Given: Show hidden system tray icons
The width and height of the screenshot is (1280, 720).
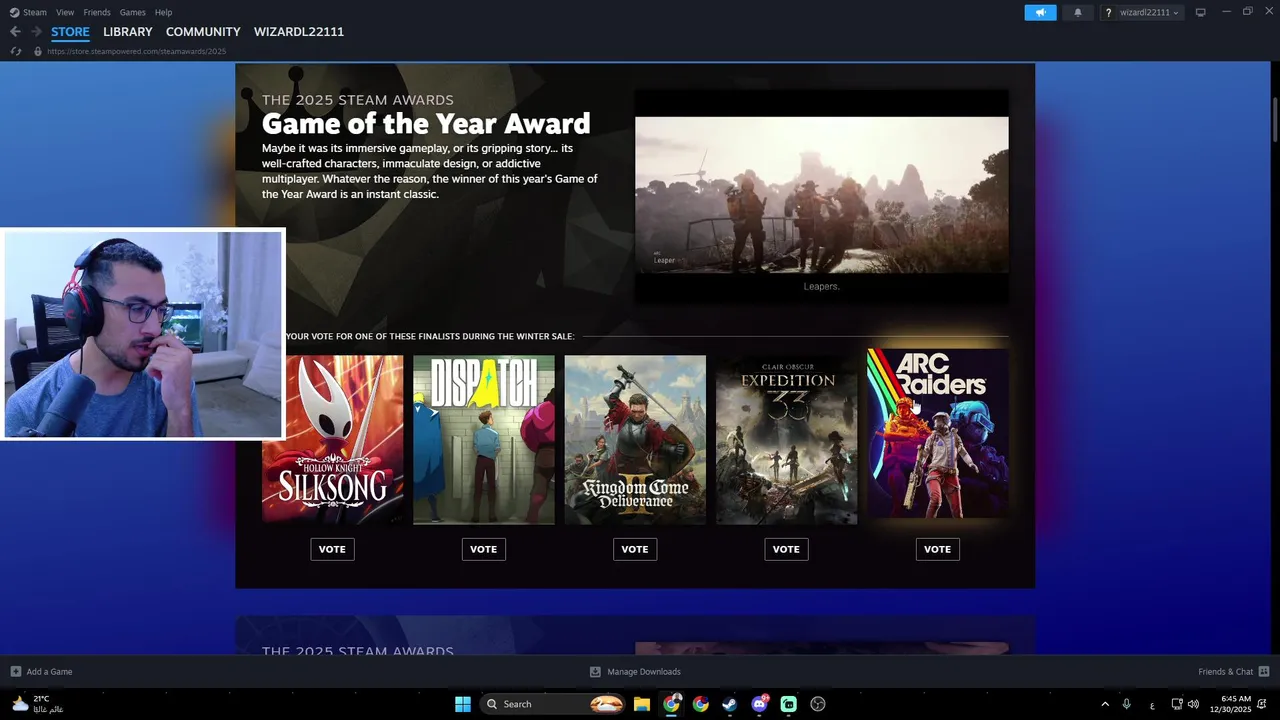Looking at the screenshot, I should tap(1105, 704).
